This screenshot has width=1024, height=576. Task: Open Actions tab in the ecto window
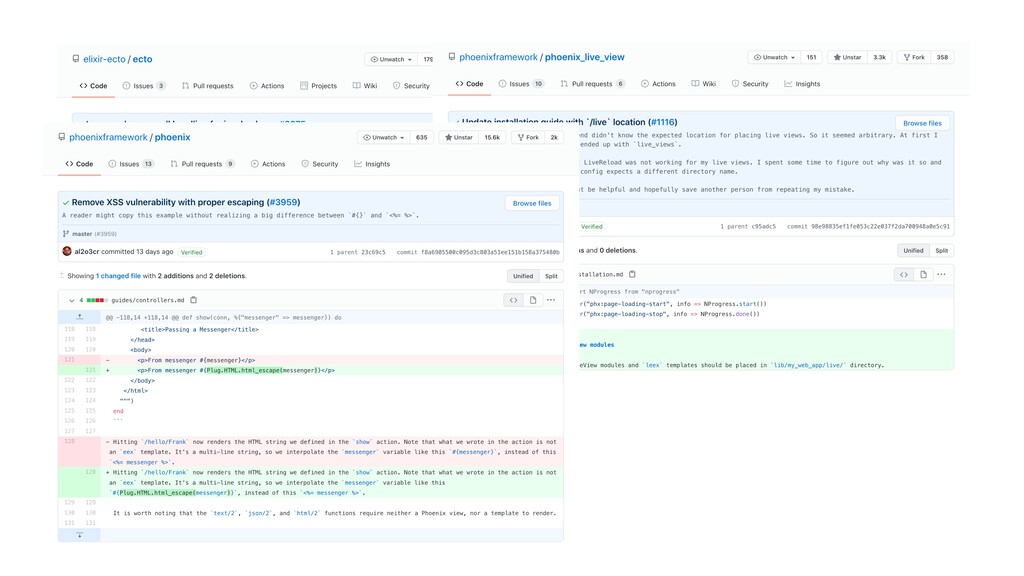coord(266,86)
